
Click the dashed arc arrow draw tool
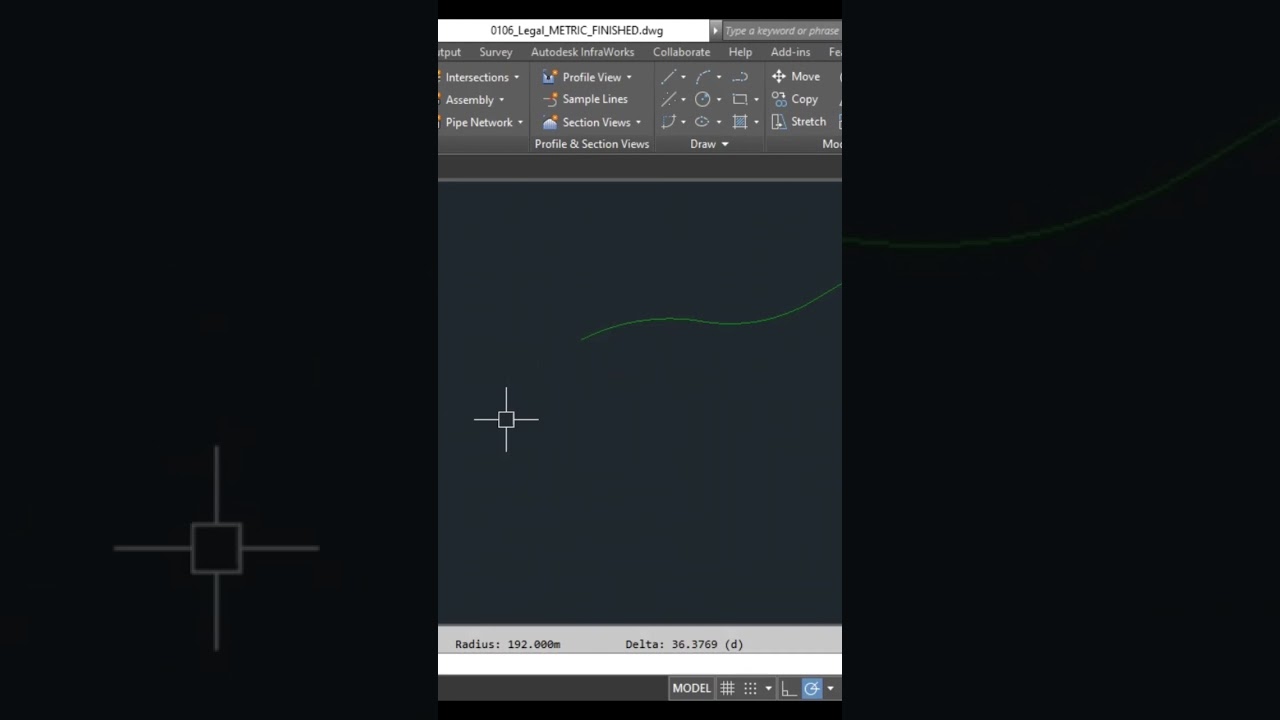coord(740,77)
